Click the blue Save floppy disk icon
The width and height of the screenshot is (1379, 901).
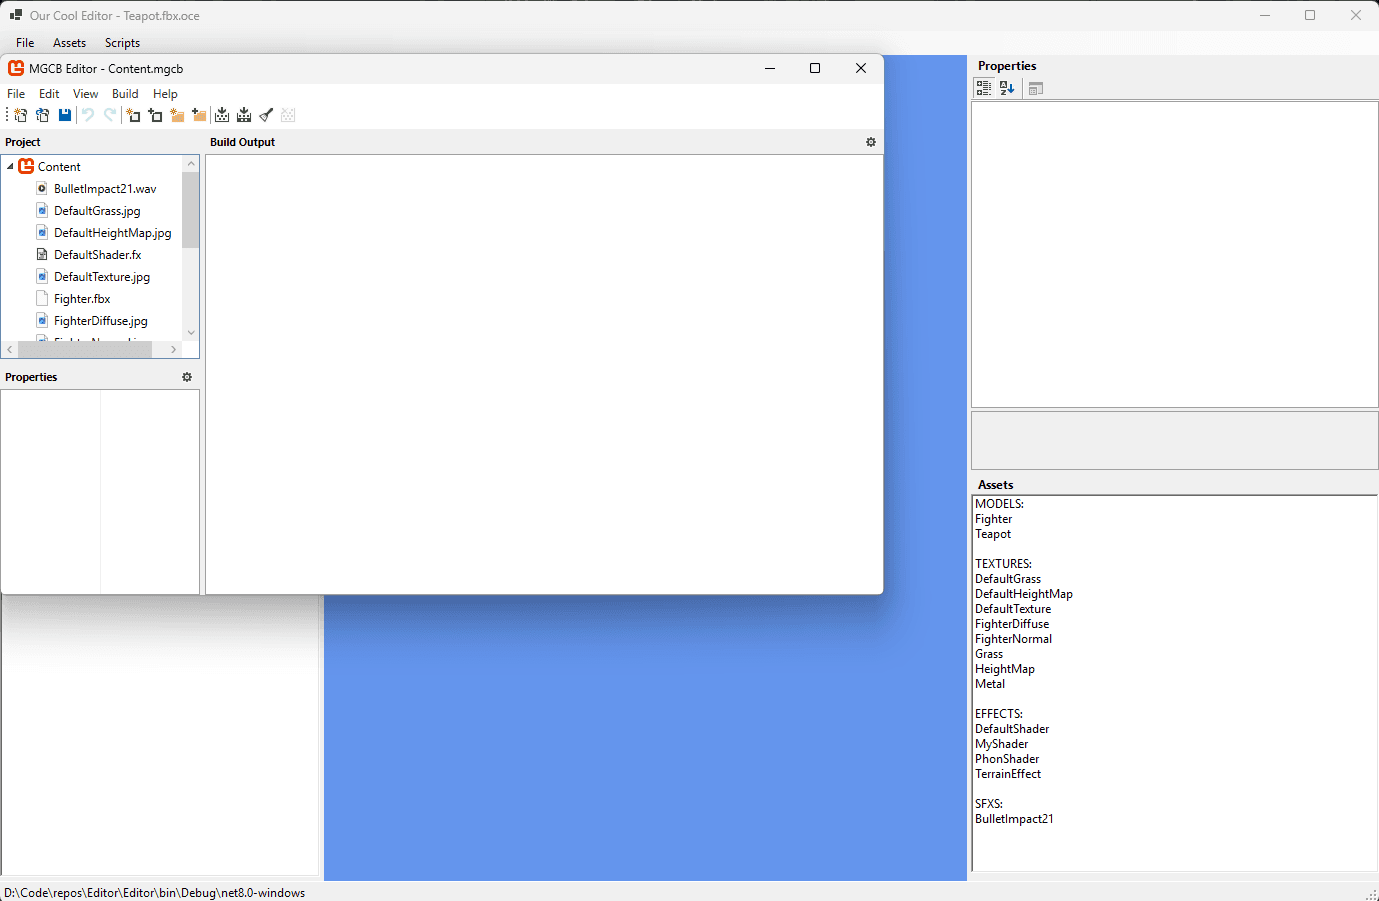(65, 115)
